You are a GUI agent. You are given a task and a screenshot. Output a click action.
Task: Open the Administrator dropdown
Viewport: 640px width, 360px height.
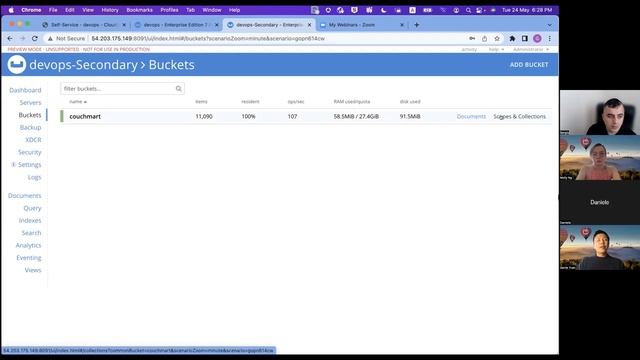tap(531, 49)
